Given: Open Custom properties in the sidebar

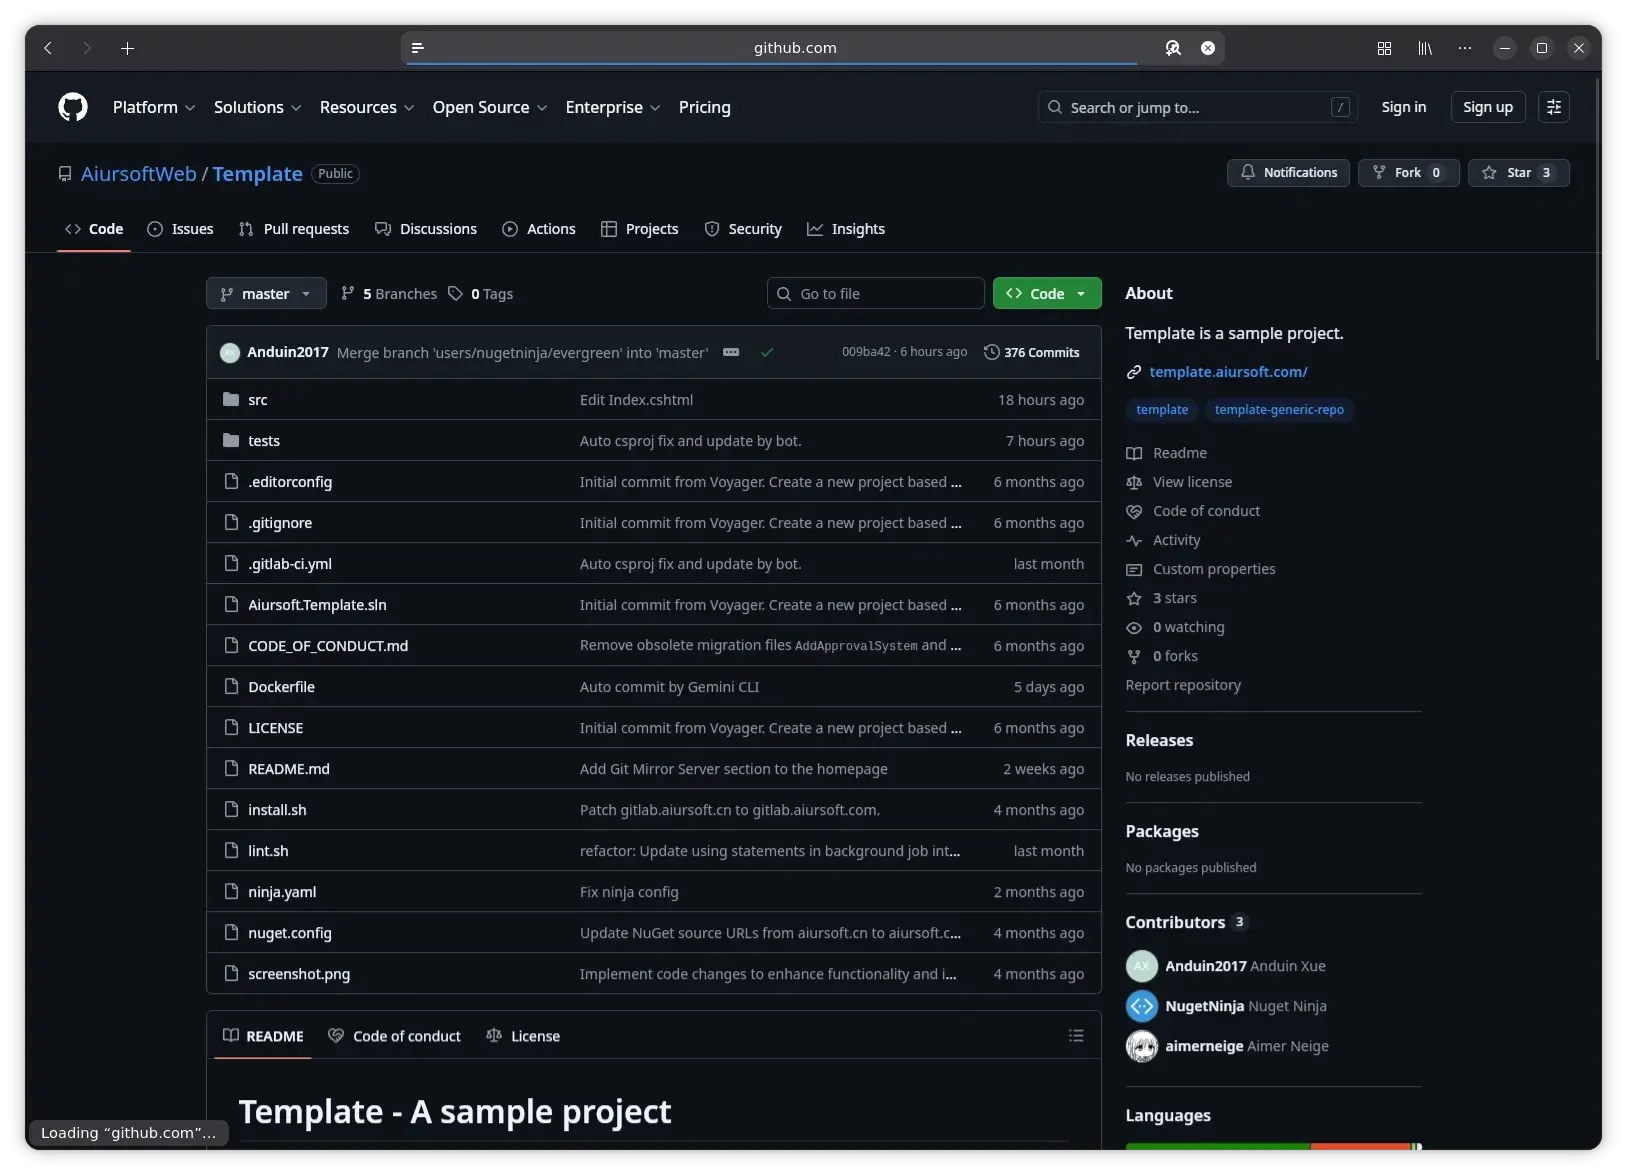Looking at the screenshot, I should (1213, 569).
